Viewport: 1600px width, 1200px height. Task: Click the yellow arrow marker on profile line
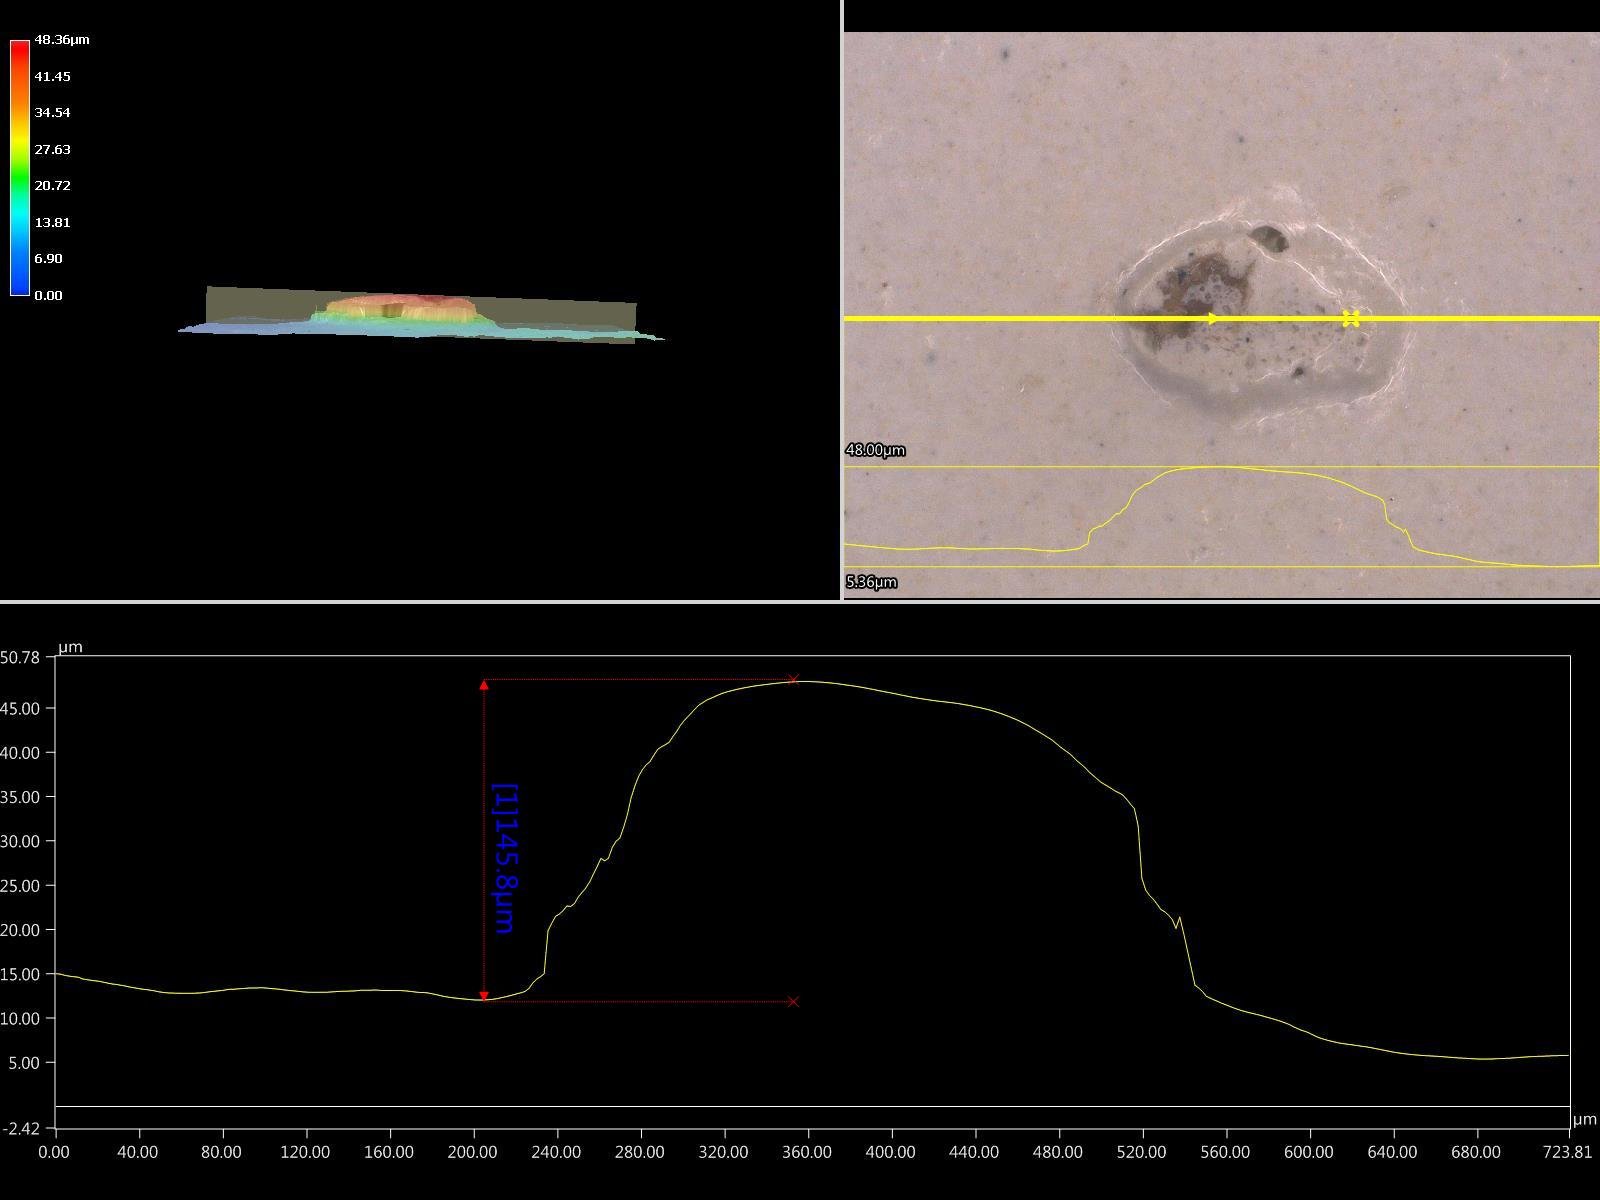[1212, 319]
